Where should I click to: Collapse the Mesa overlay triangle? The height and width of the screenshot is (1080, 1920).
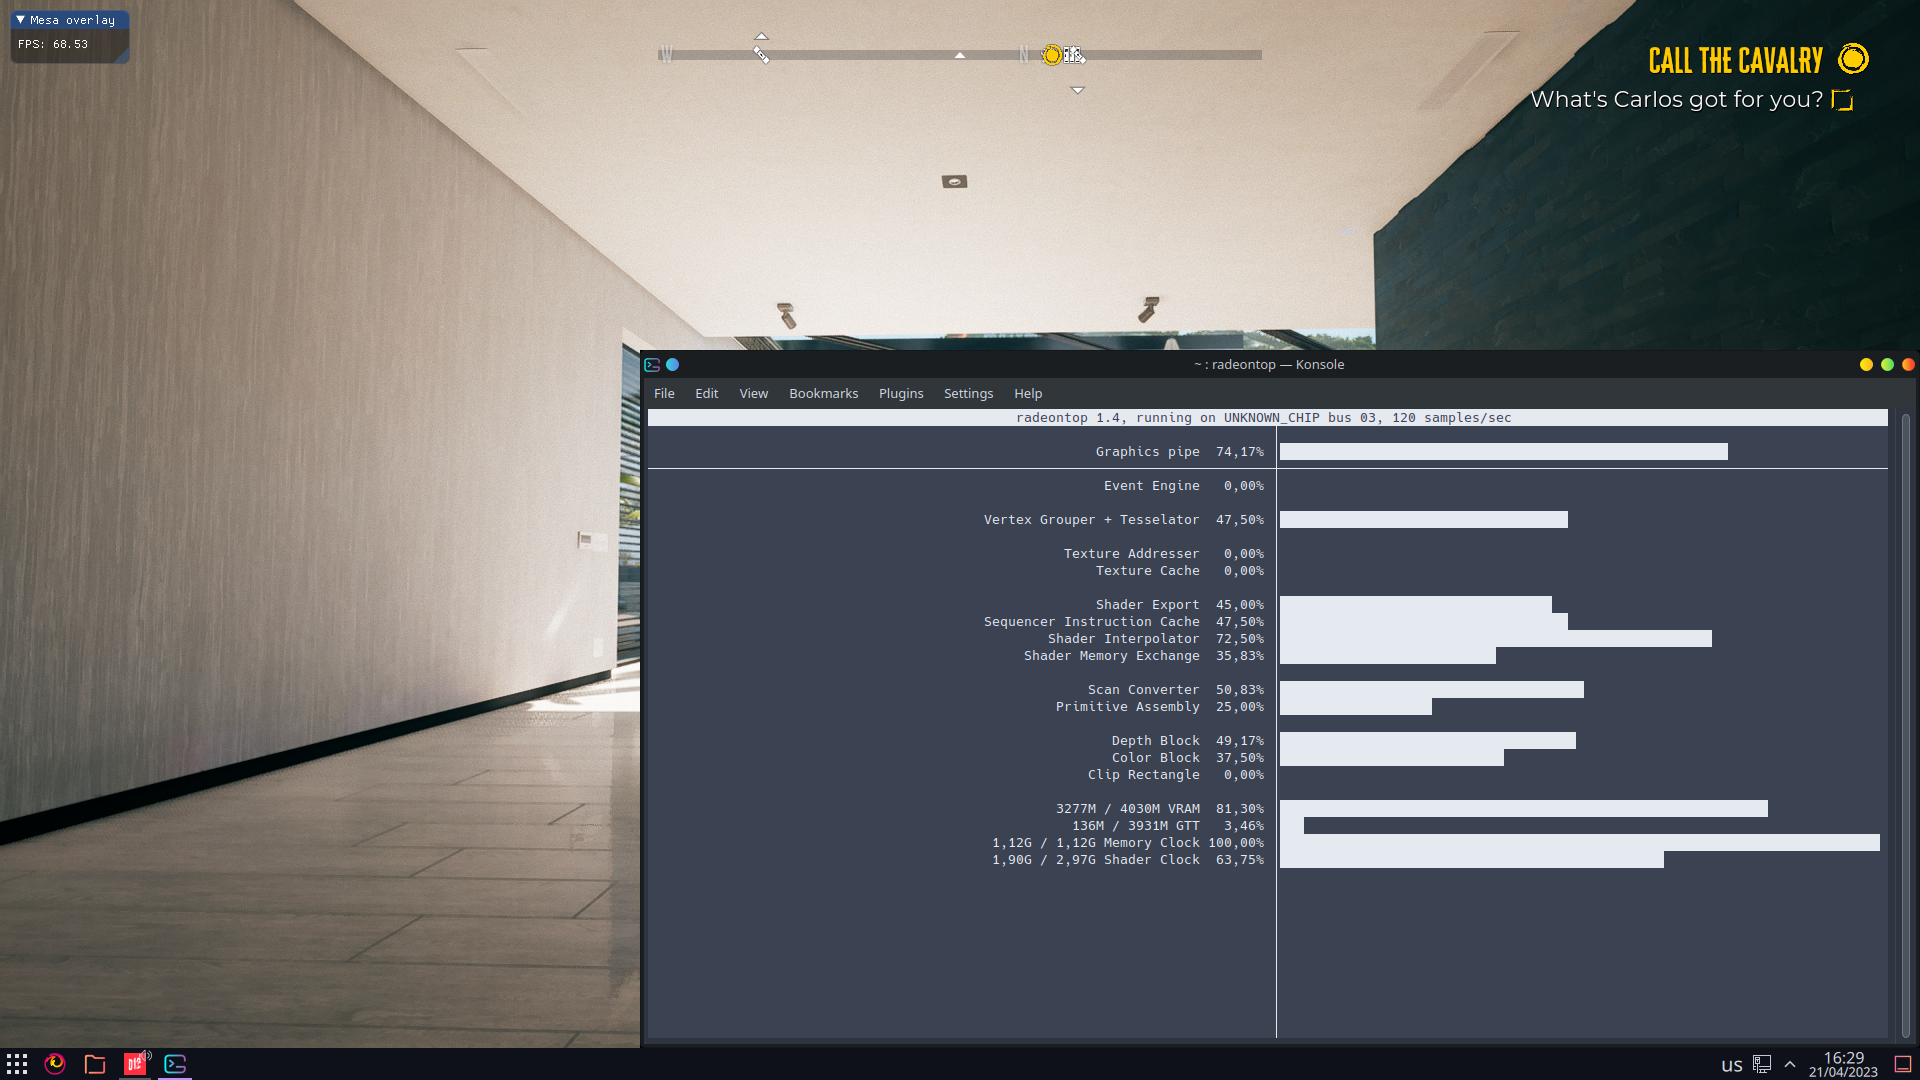click(20, 20)
